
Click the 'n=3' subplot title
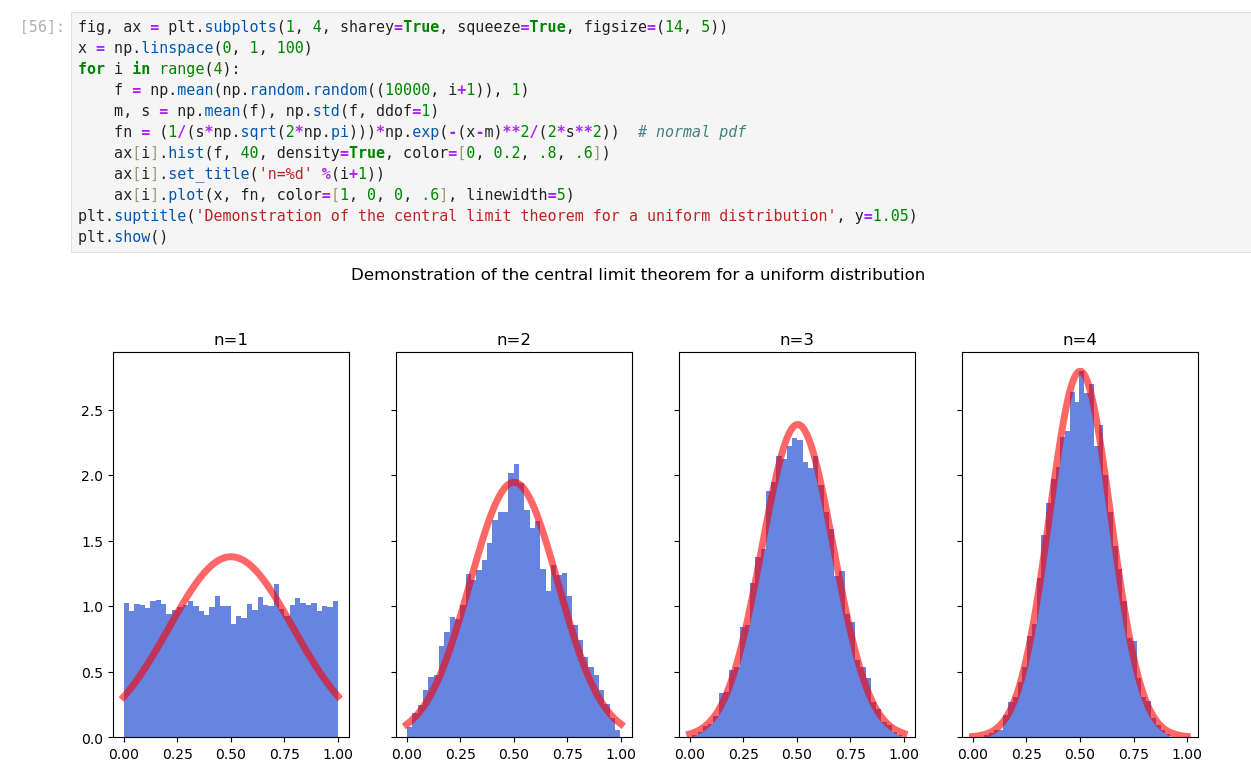click(797, 340)
